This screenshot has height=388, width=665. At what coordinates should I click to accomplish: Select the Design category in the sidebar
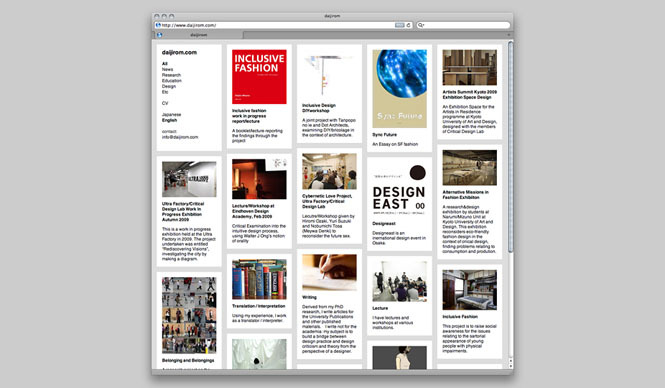point(168,86)
